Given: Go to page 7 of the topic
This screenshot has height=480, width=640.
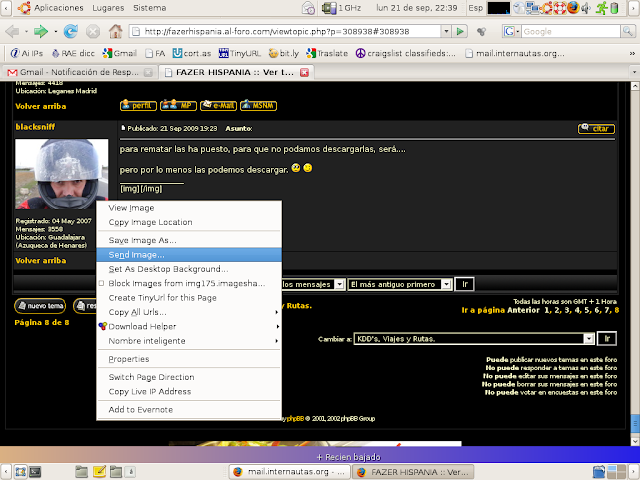Looking at the screenshot, I should point(607,310).
